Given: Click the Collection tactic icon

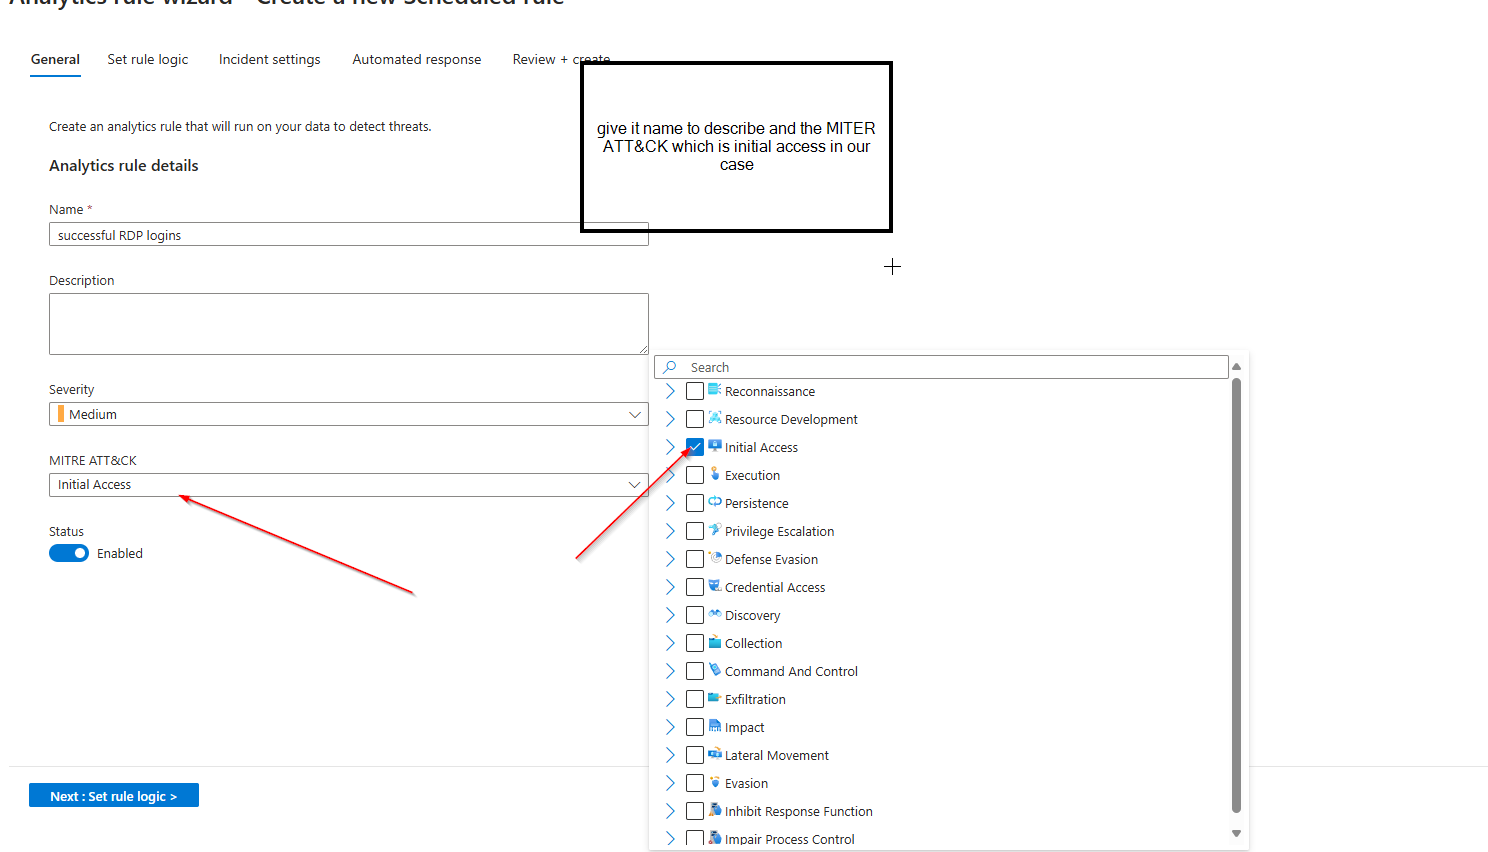Looking at the screenshot, I should tap(715, 642).
